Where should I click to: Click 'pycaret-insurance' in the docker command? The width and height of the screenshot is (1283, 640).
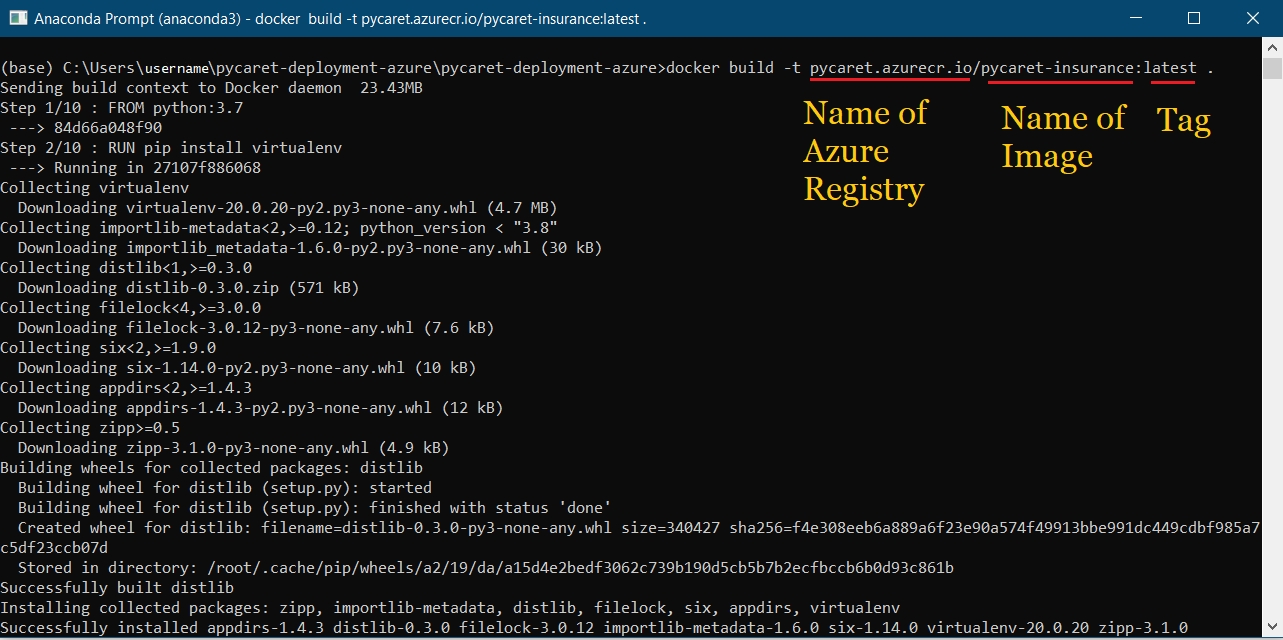(1059, 68)
